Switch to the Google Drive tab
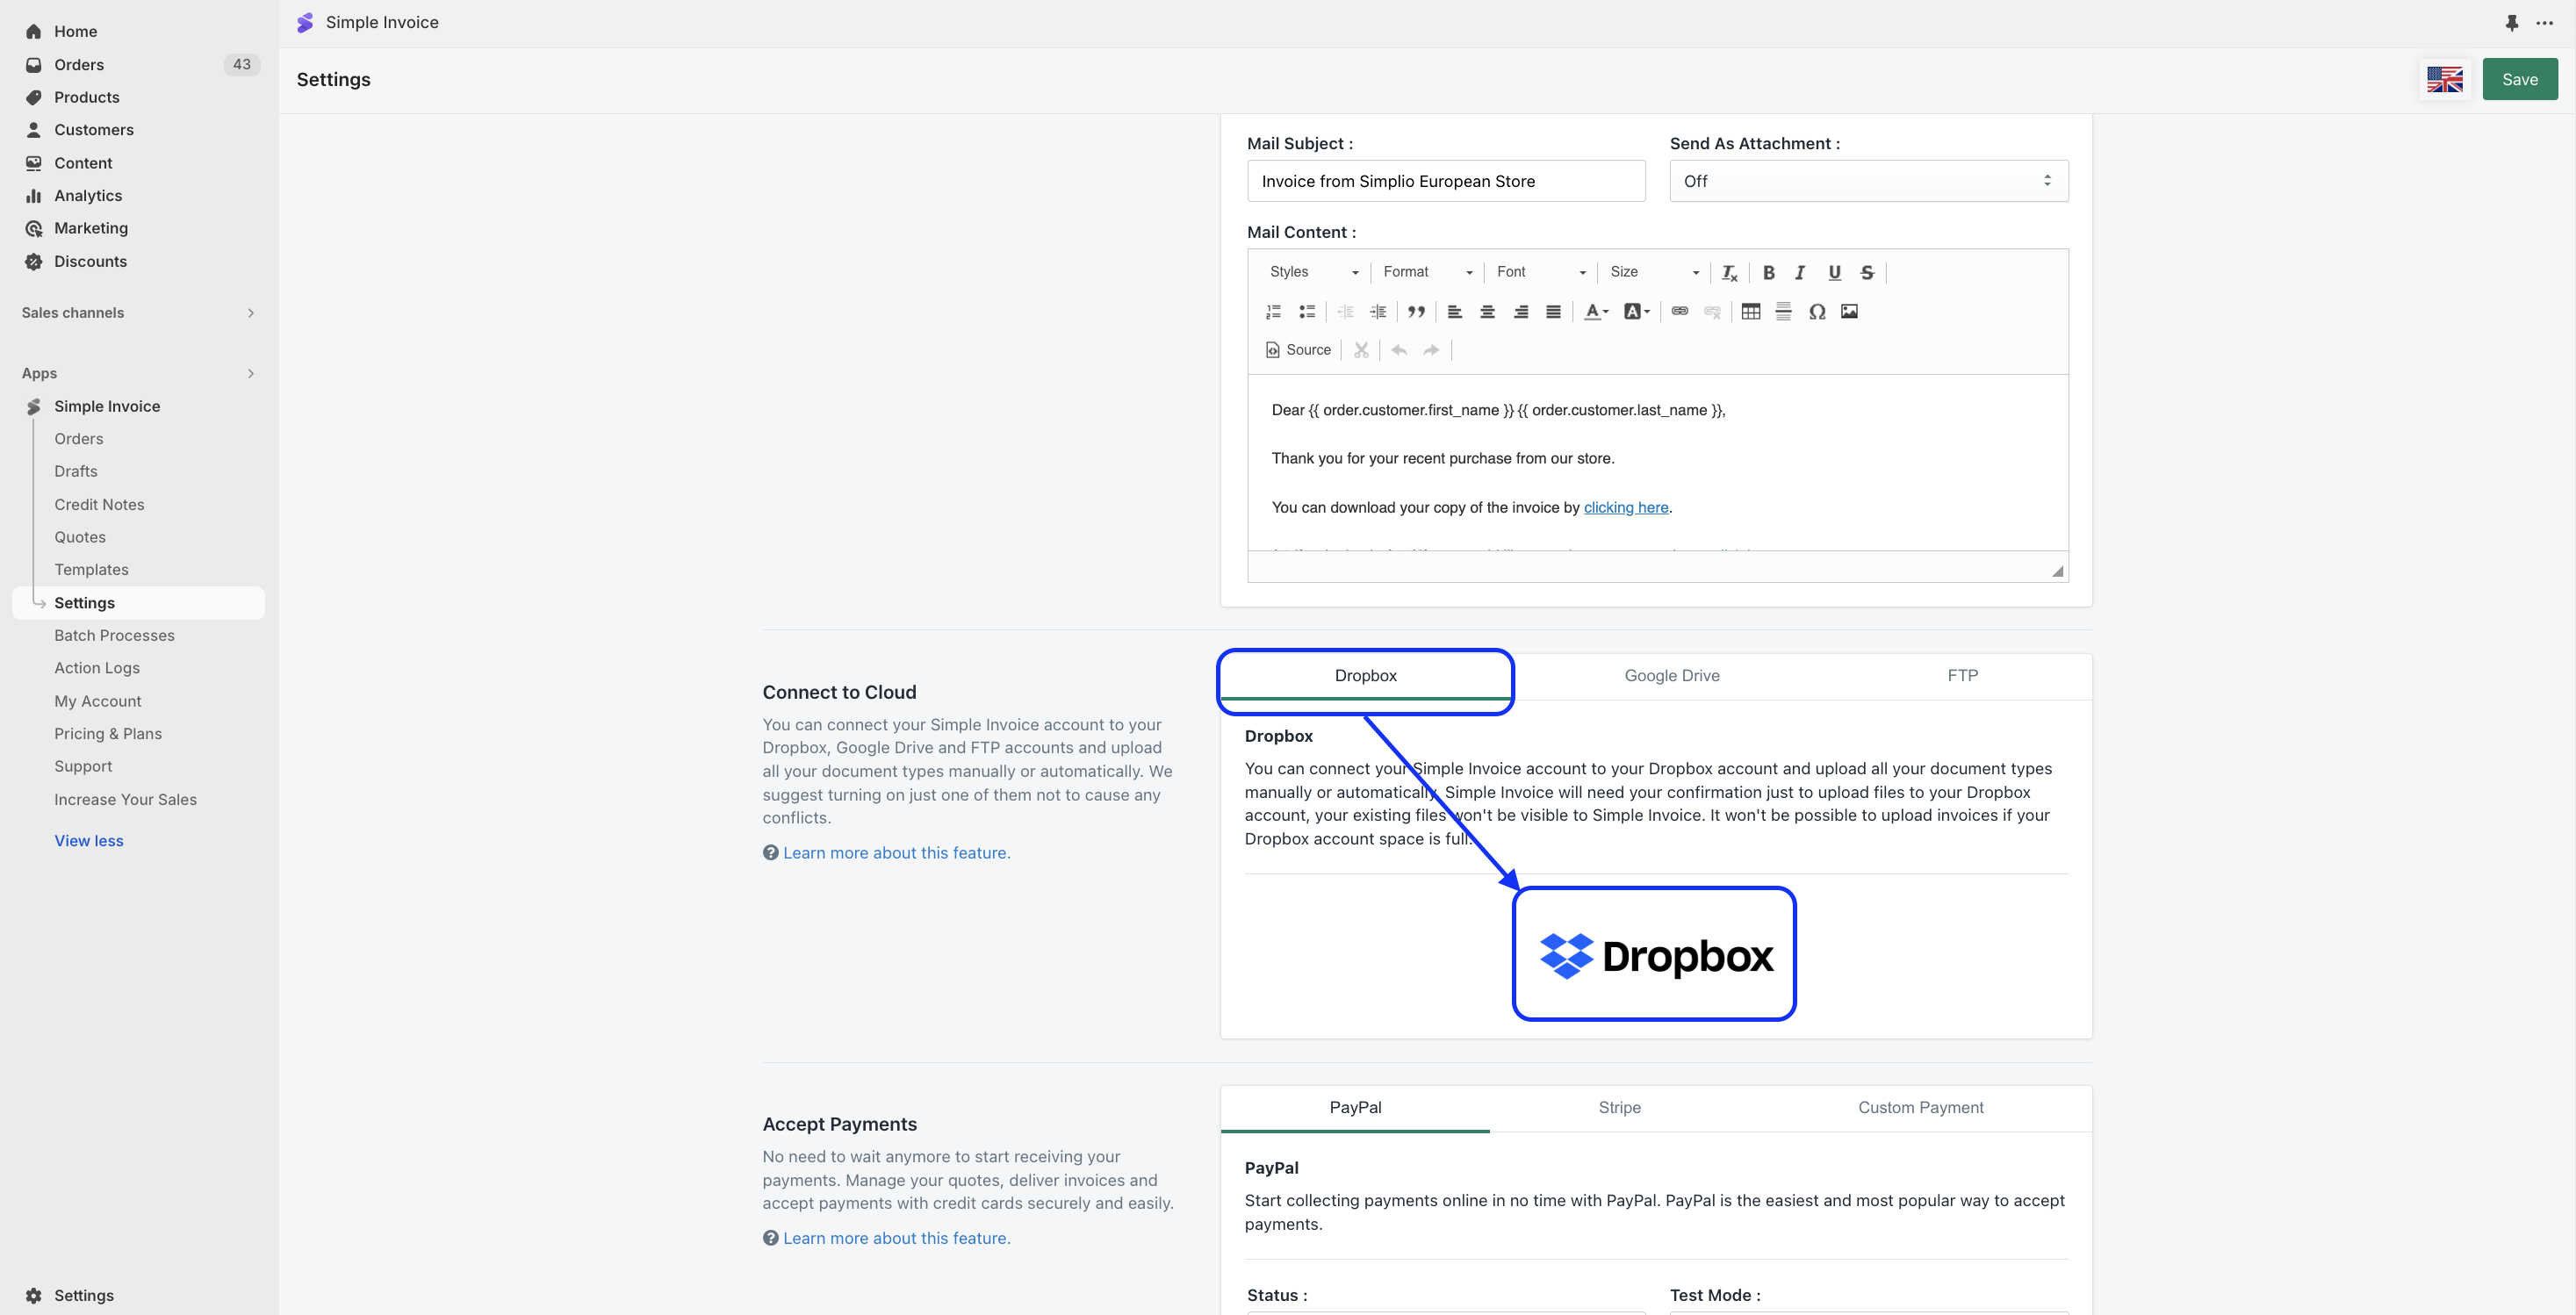 click(x=1671, y=676)
